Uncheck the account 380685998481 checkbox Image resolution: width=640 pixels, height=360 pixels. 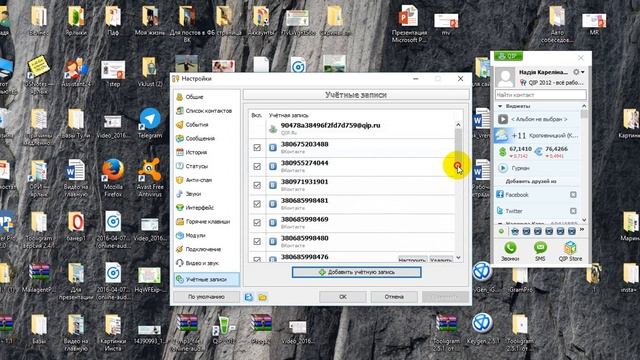tap(257, 204)
